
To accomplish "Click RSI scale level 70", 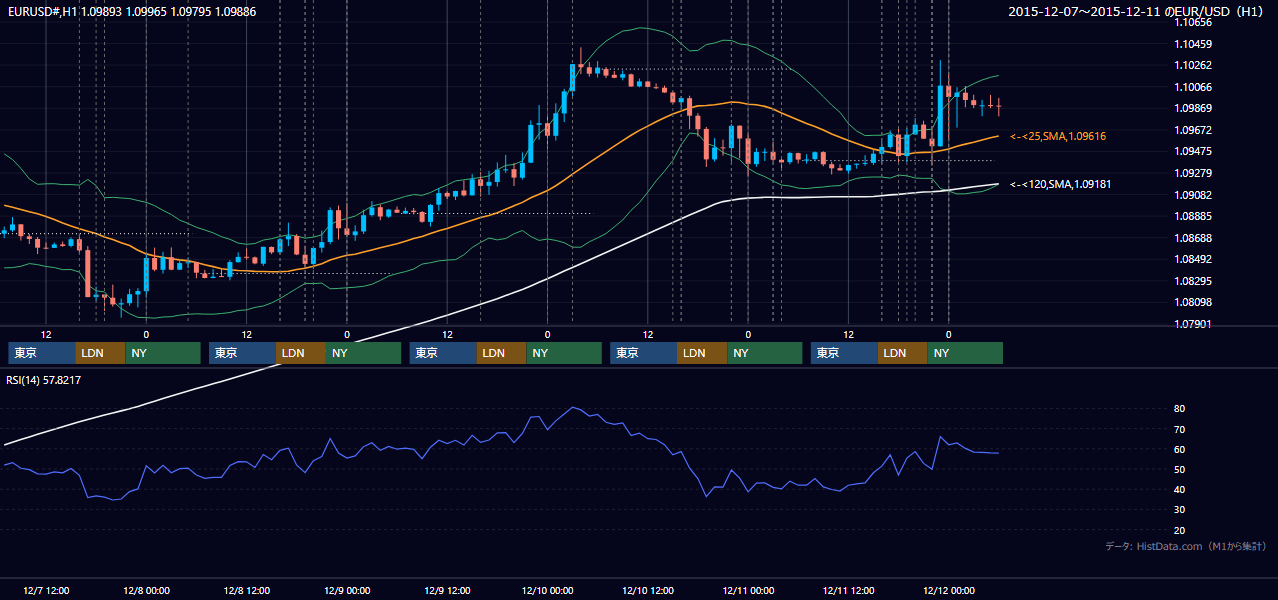I will (x=1180, y=429).
